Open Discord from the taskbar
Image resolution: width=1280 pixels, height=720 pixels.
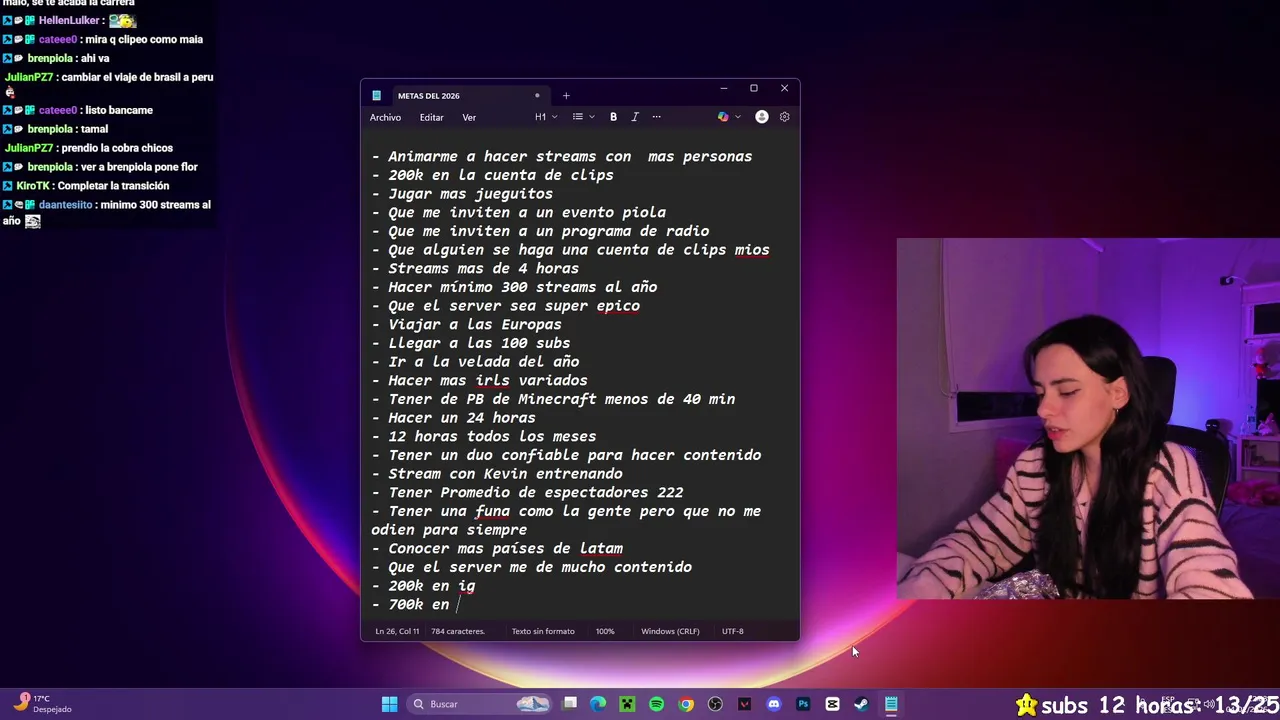coord(773,704)
